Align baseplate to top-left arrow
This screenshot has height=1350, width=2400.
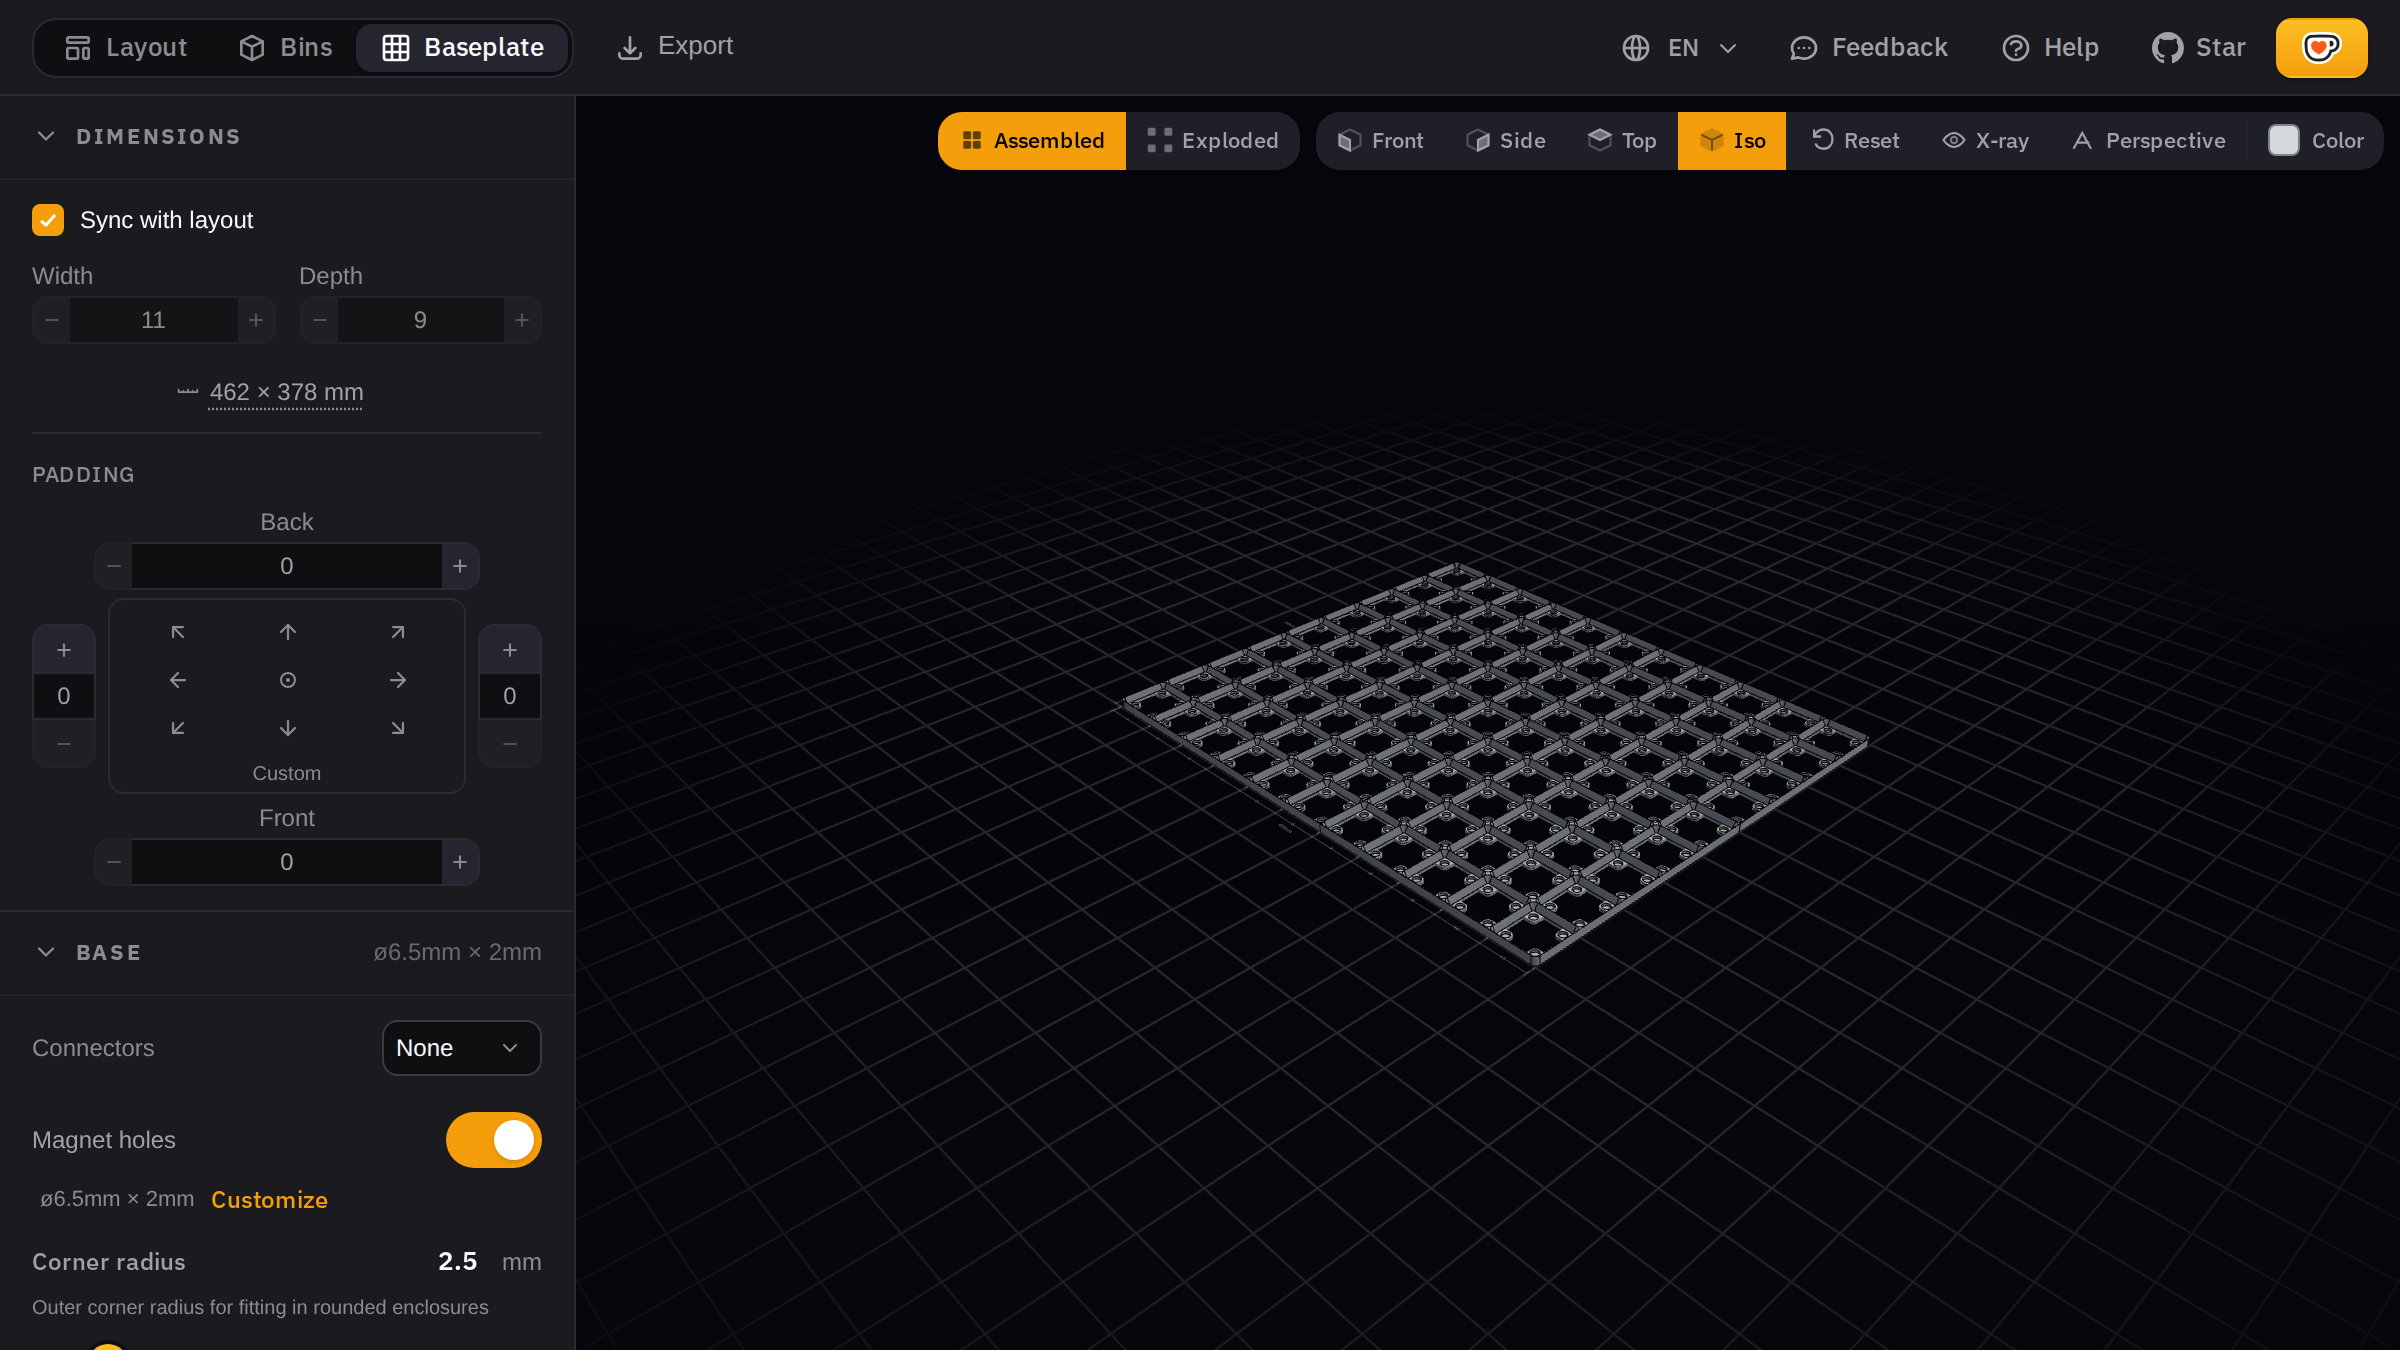coord(178,632)
